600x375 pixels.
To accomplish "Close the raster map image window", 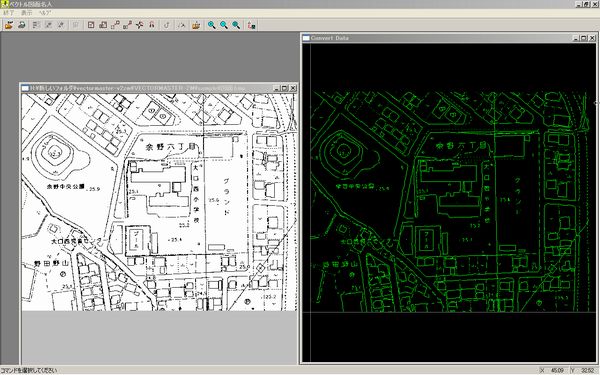I will point(293,88).
